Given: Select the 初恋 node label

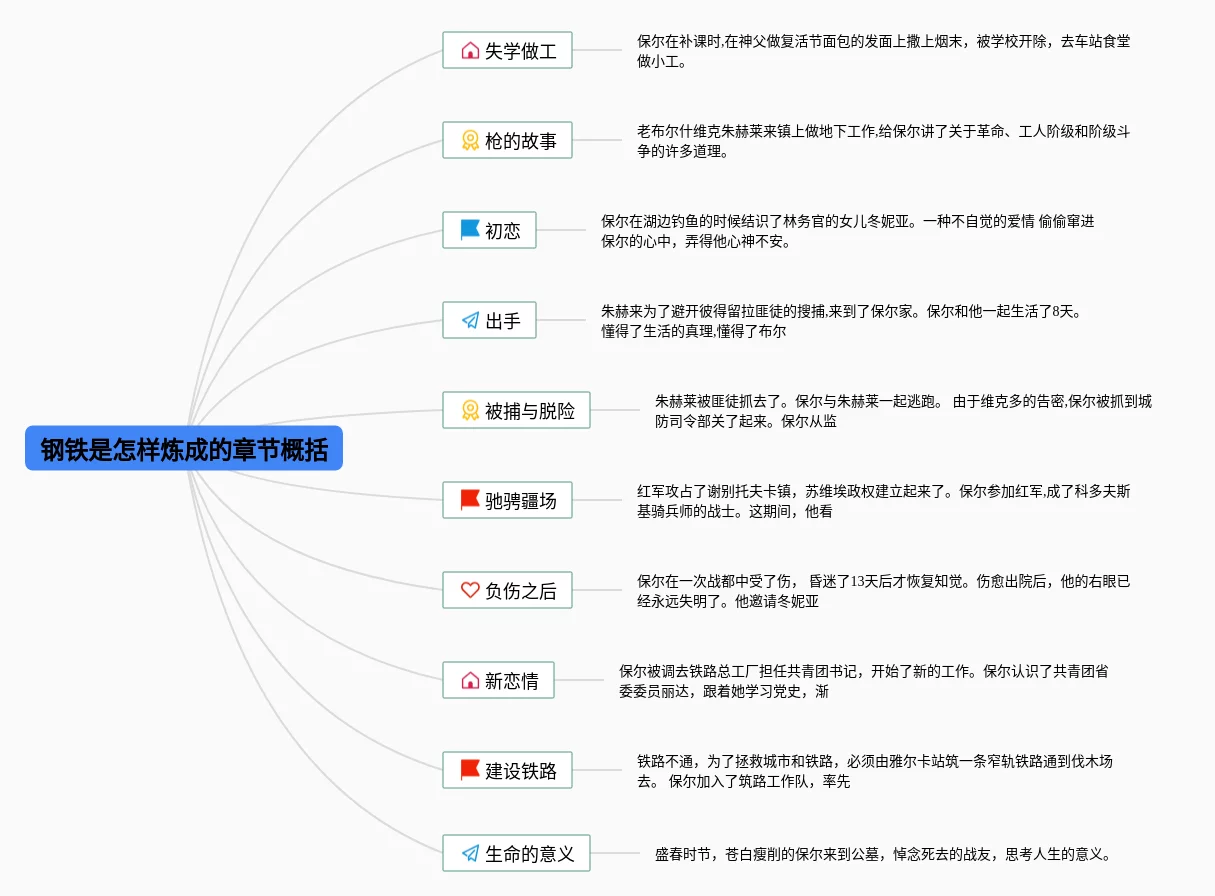Looking at the screenshot, I should pos(503,231).
